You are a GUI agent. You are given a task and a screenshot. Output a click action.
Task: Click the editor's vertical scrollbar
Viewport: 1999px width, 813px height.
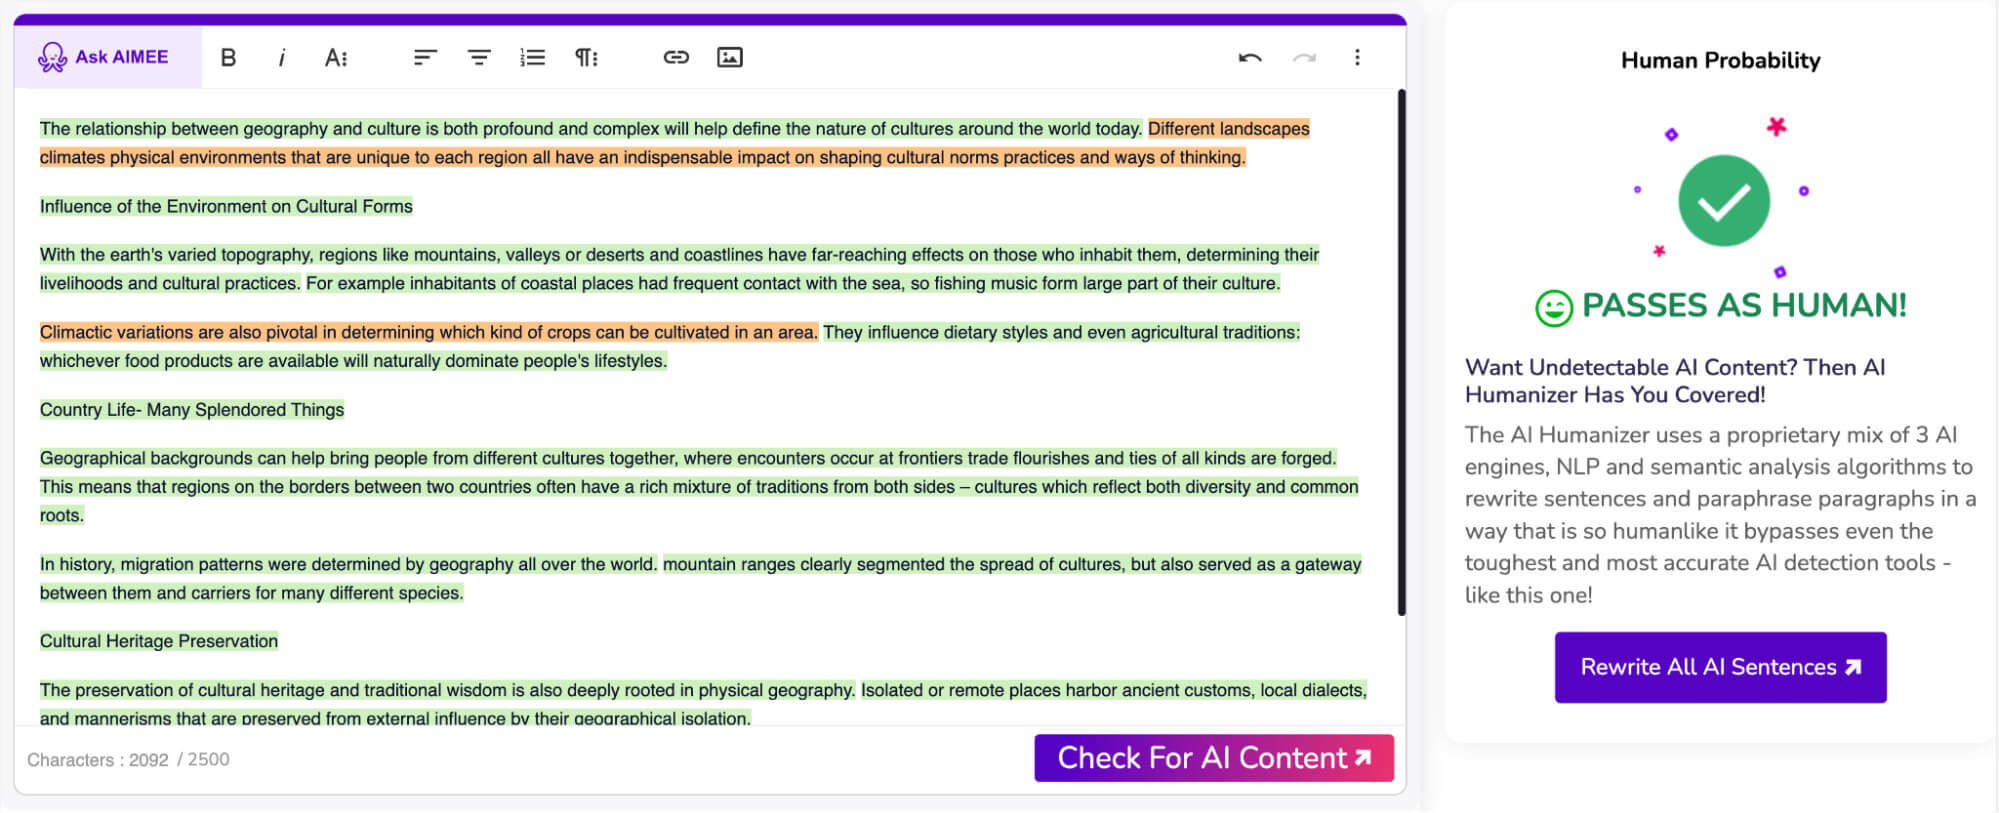click(x=1401, y=350)
